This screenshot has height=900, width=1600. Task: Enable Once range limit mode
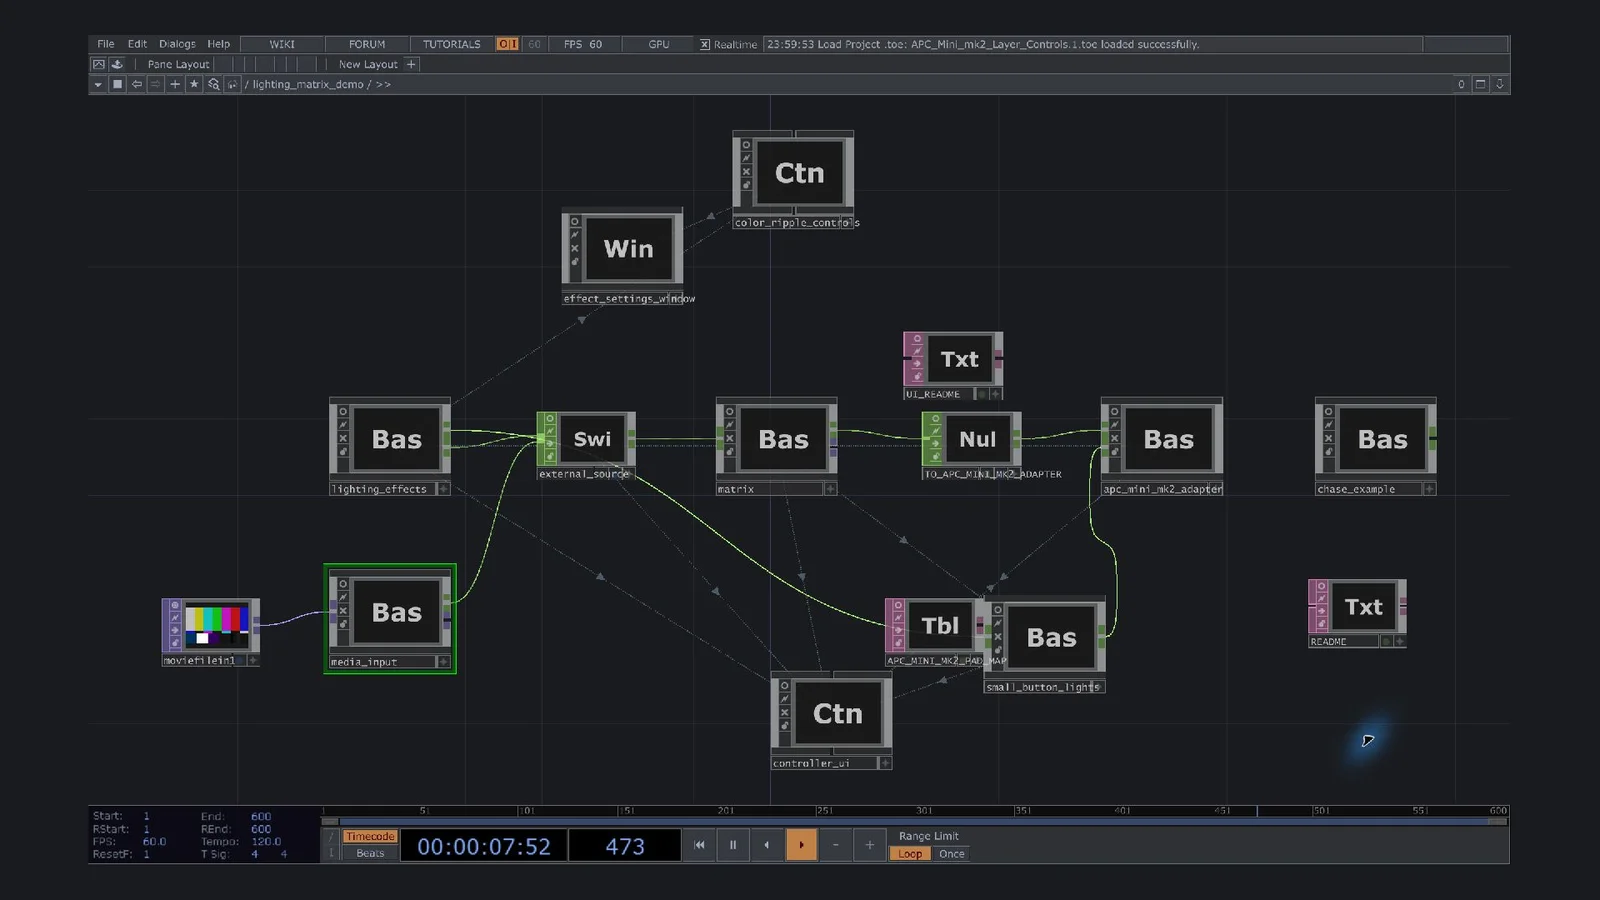point(952,854)
